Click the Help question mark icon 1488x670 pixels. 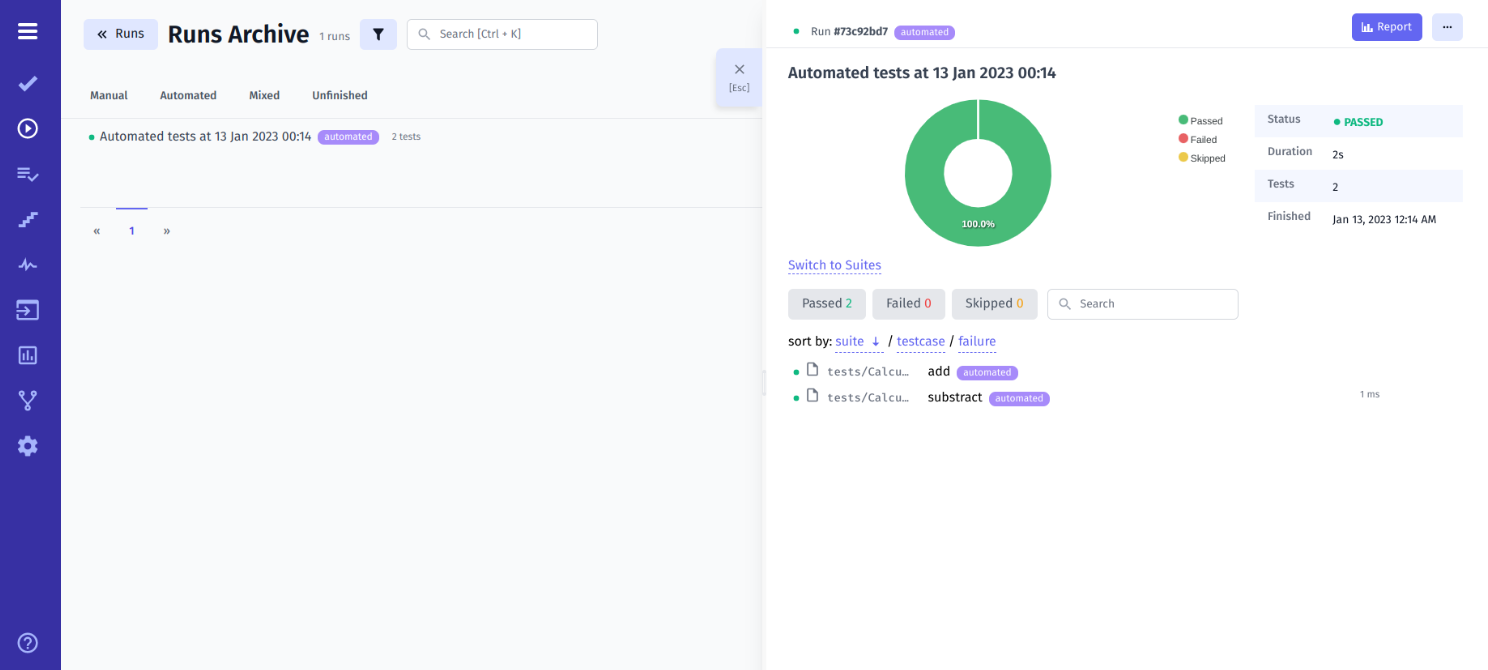[27, 642]
